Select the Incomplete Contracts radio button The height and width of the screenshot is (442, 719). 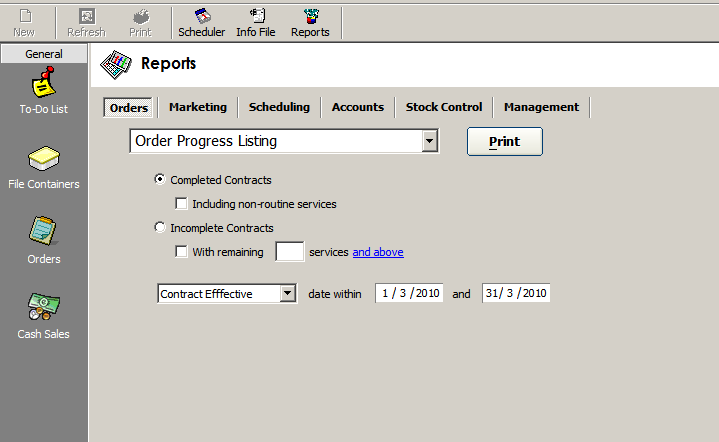point(160,227)
